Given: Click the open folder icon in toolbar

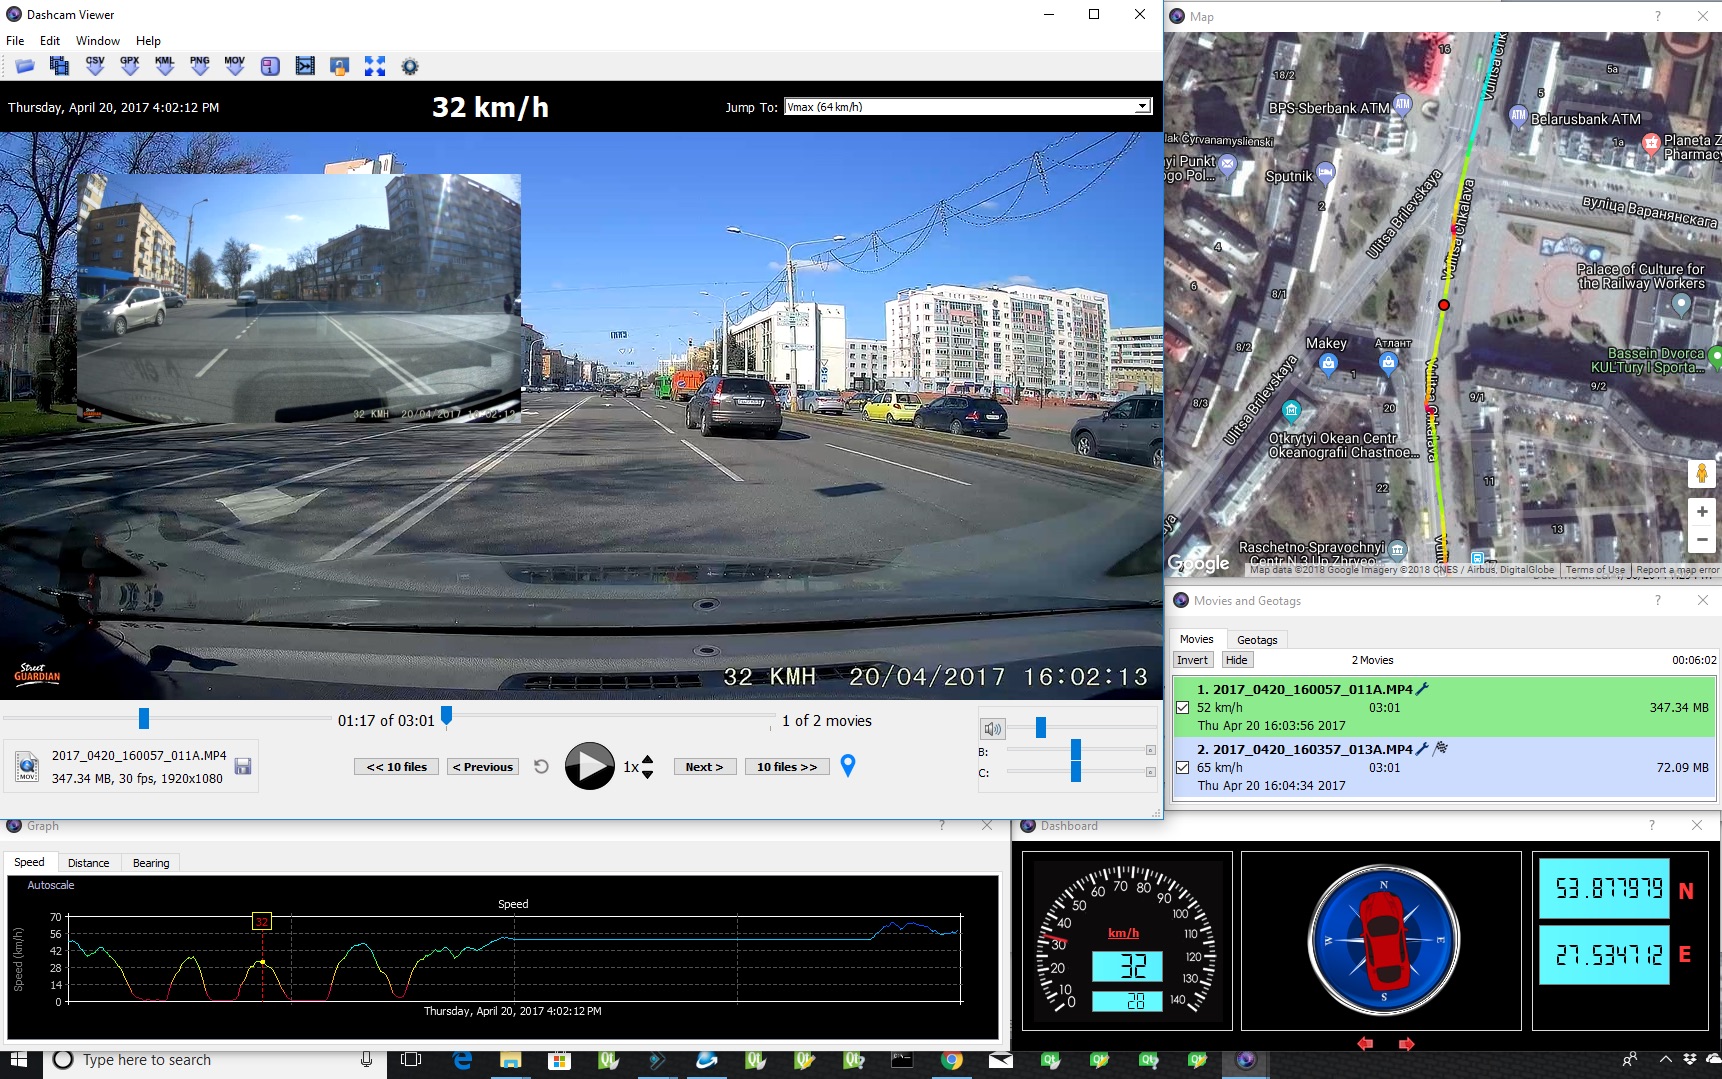Looking at the screenshot, I should [x=25, y=66].
